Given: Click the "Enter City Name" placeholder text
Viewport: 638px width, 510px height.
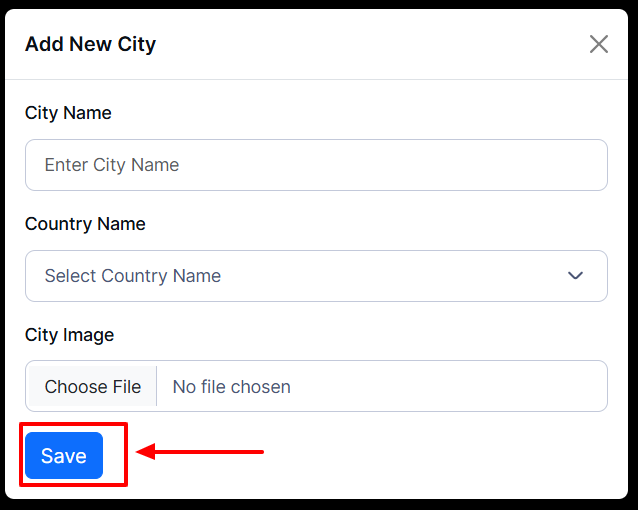Looking at the screenshot, I should (112, 165).
